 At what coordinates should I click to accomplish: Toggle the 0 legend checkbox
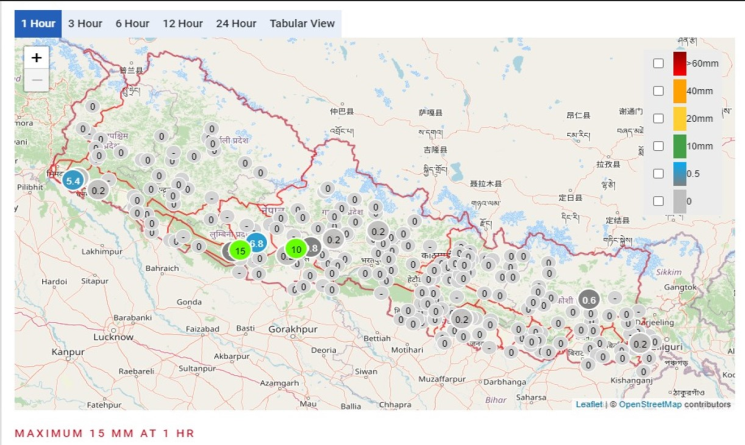[x=658, y=201]
